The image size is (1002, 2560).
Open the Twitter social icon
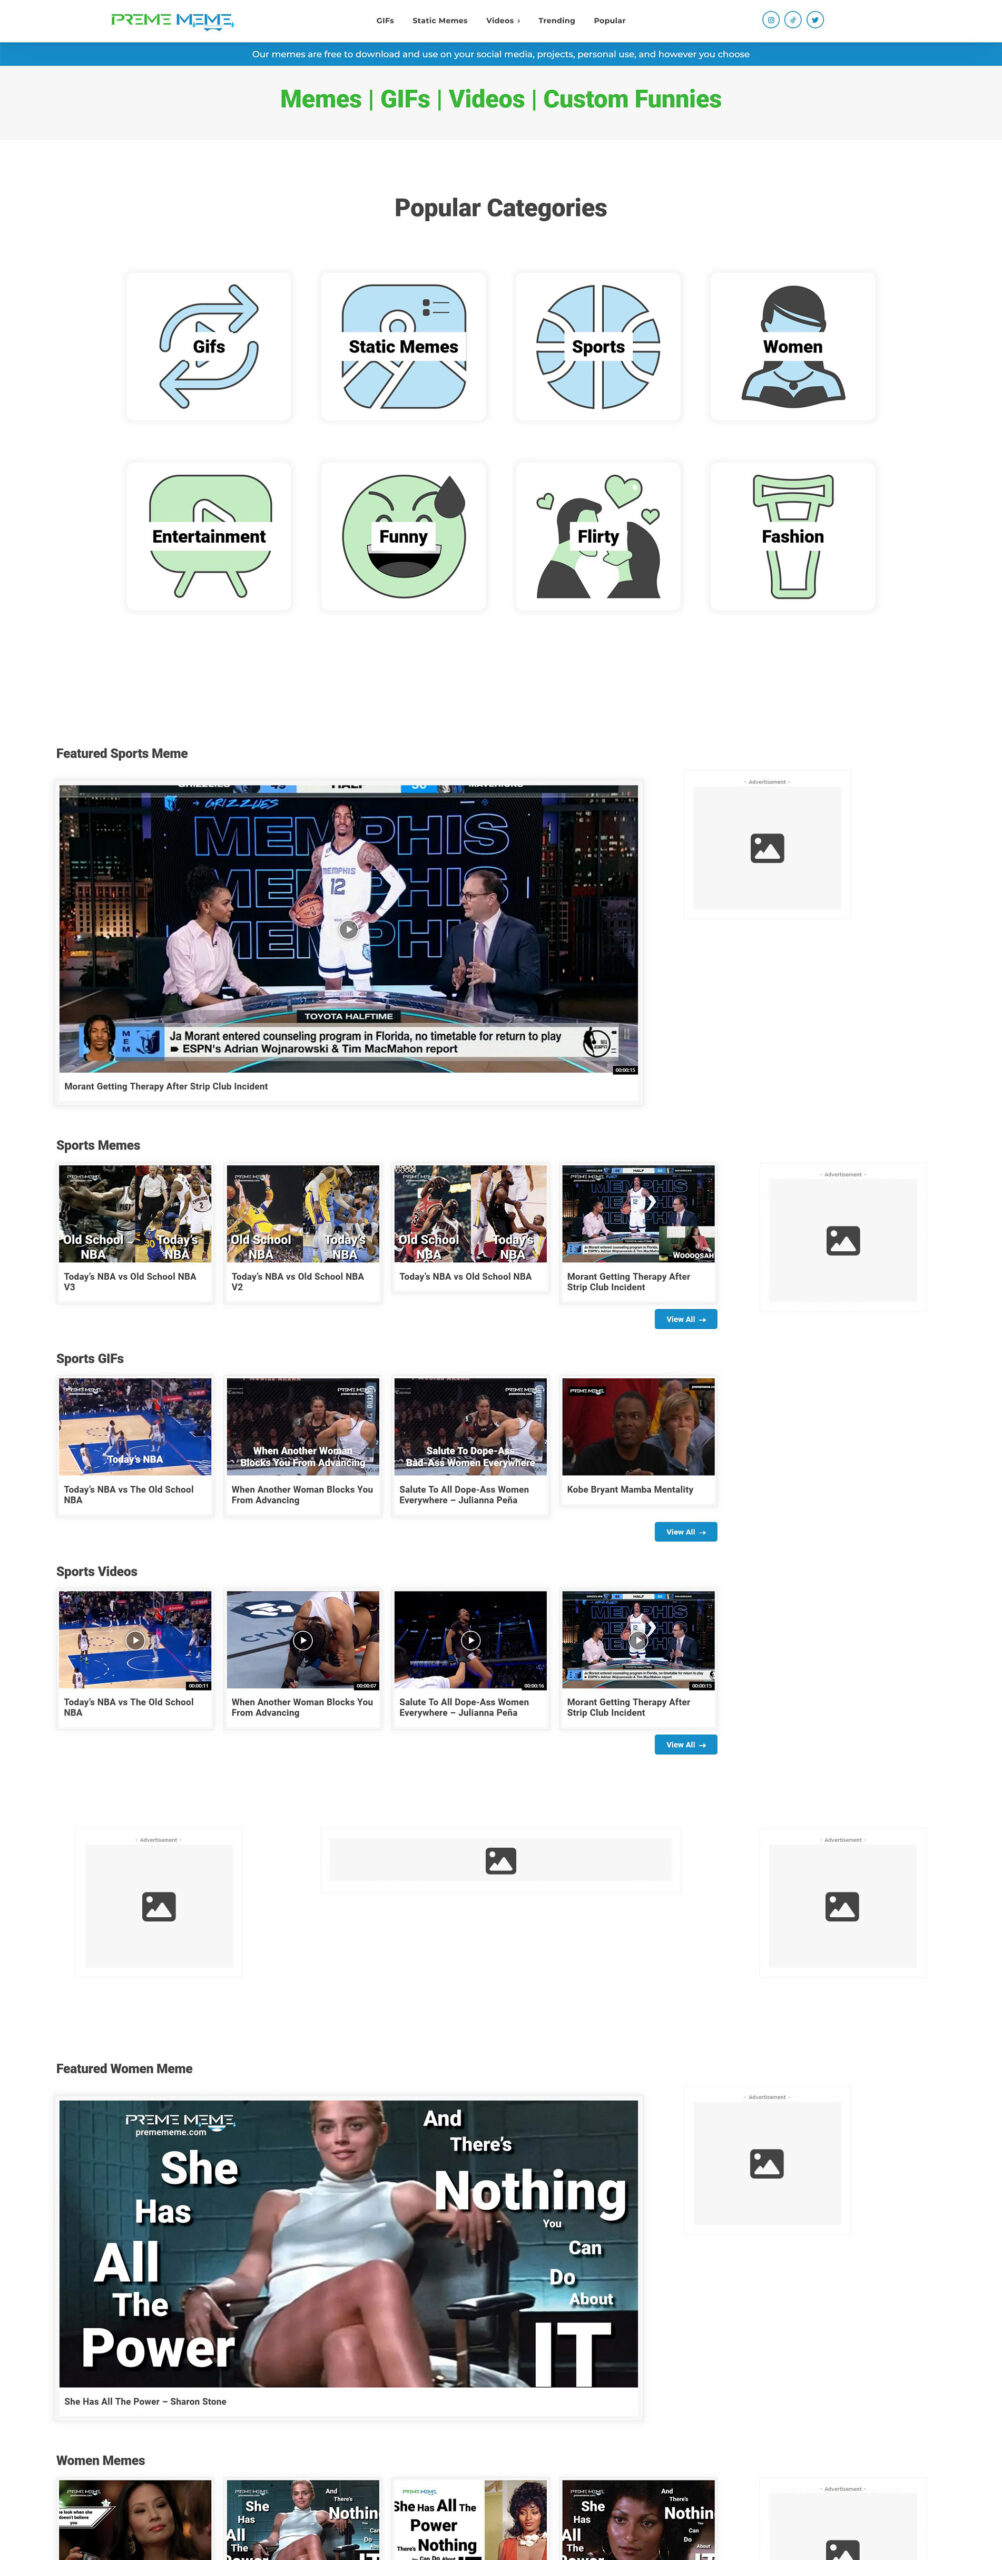(815, 20)
